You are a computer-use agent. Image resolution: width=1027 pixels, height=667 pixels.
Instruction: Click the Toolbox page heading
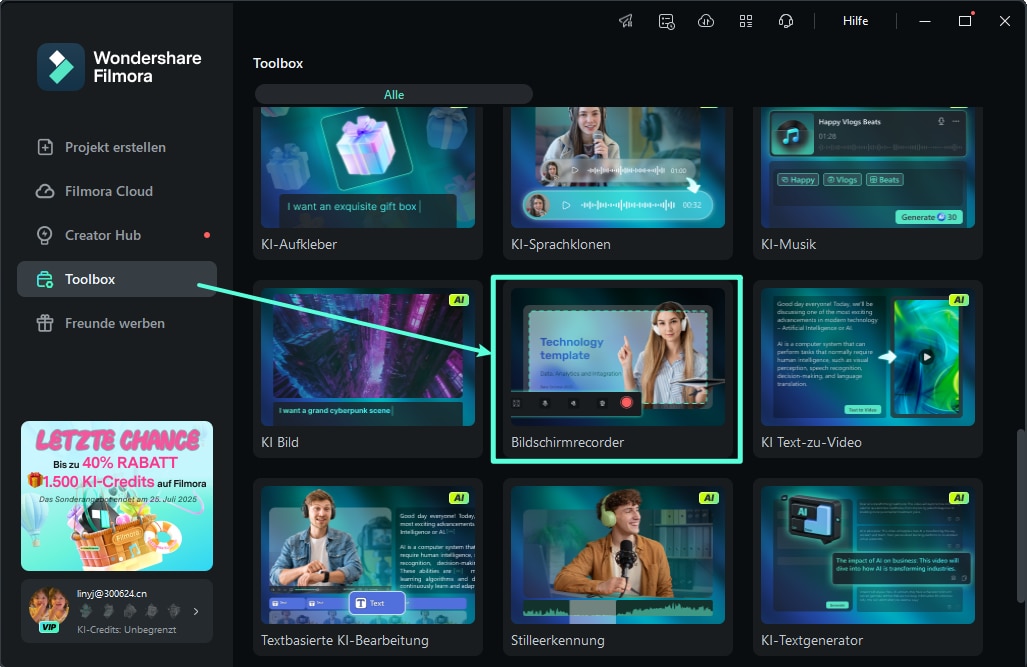pos(278,64)
